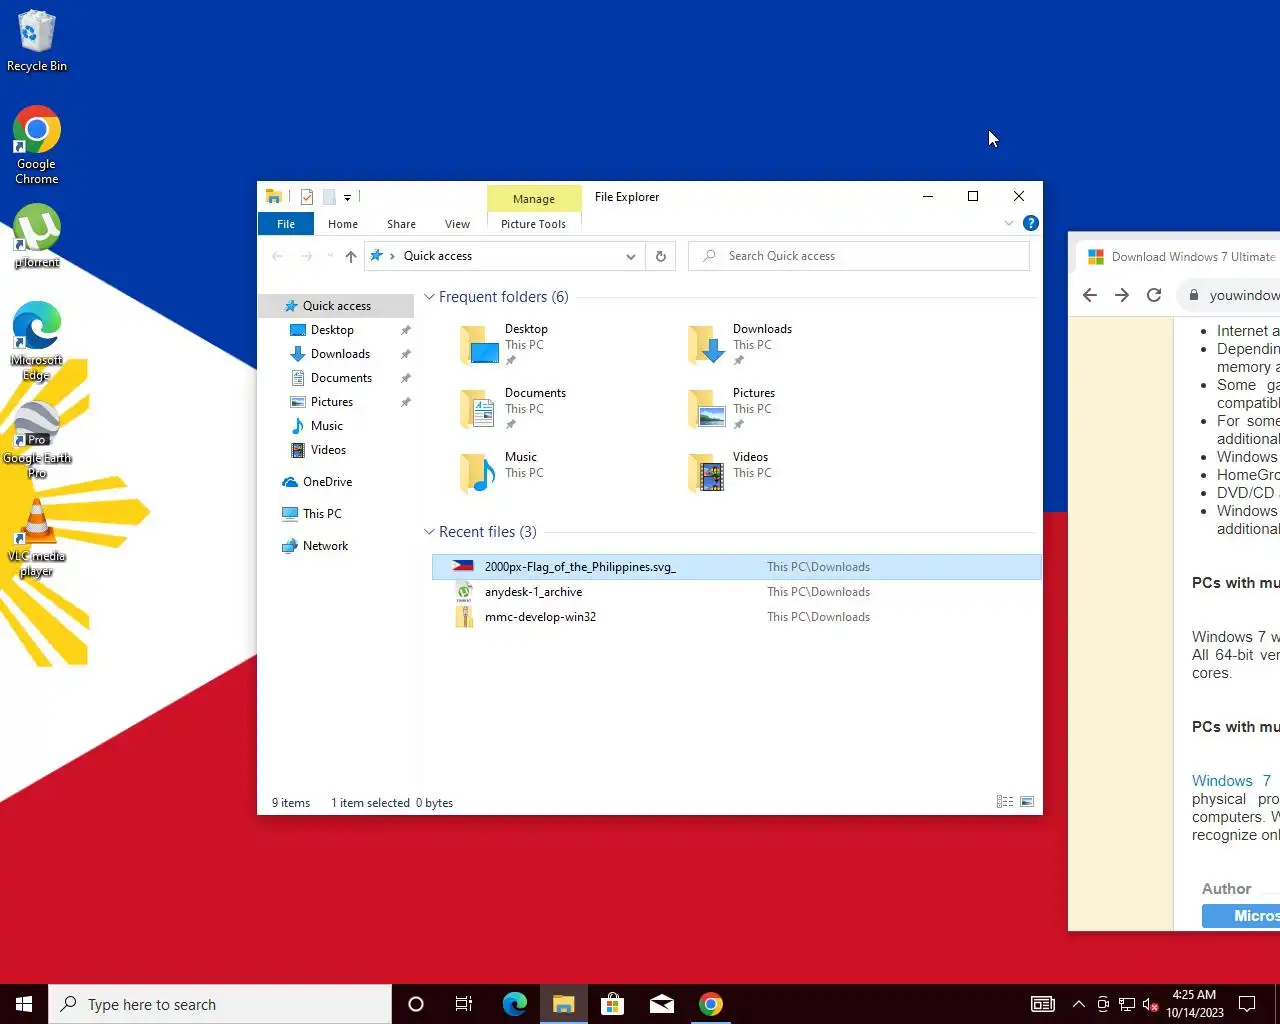Open VLC media player desktop shortcut

point(37,538)
